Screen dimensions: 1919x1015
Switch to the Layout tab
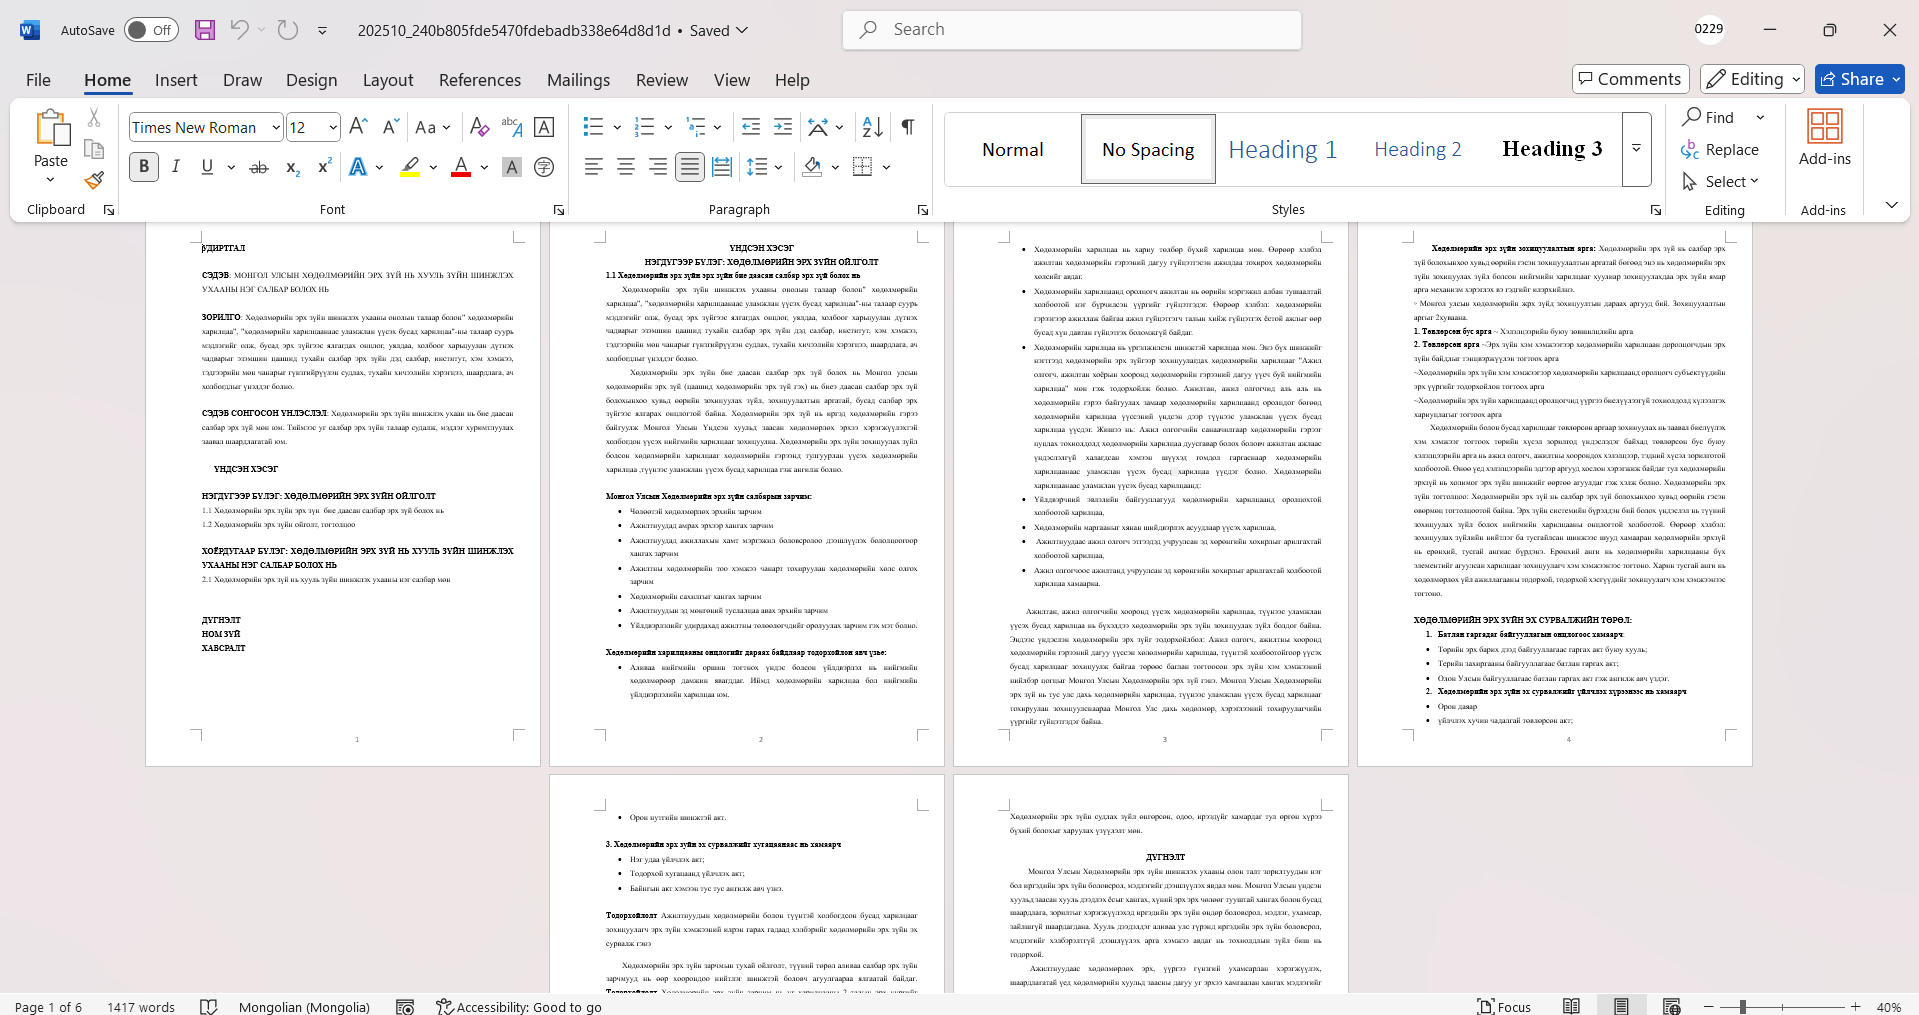point(387,80)
